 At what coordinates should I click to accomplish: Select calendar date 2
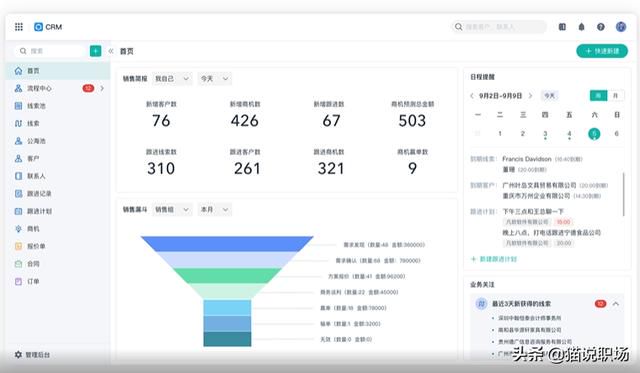[x=522, y=133]
